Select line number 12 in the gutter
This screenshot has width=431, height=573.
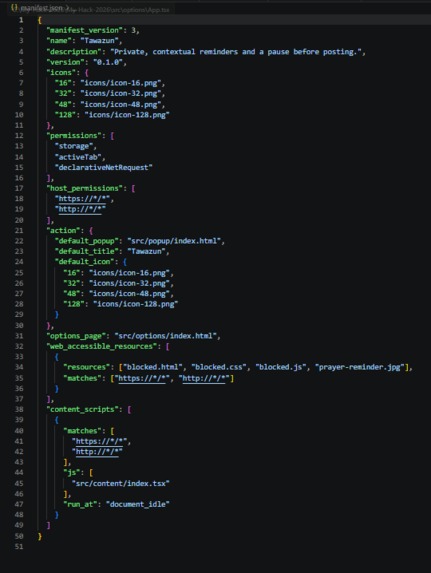point(19,136)
